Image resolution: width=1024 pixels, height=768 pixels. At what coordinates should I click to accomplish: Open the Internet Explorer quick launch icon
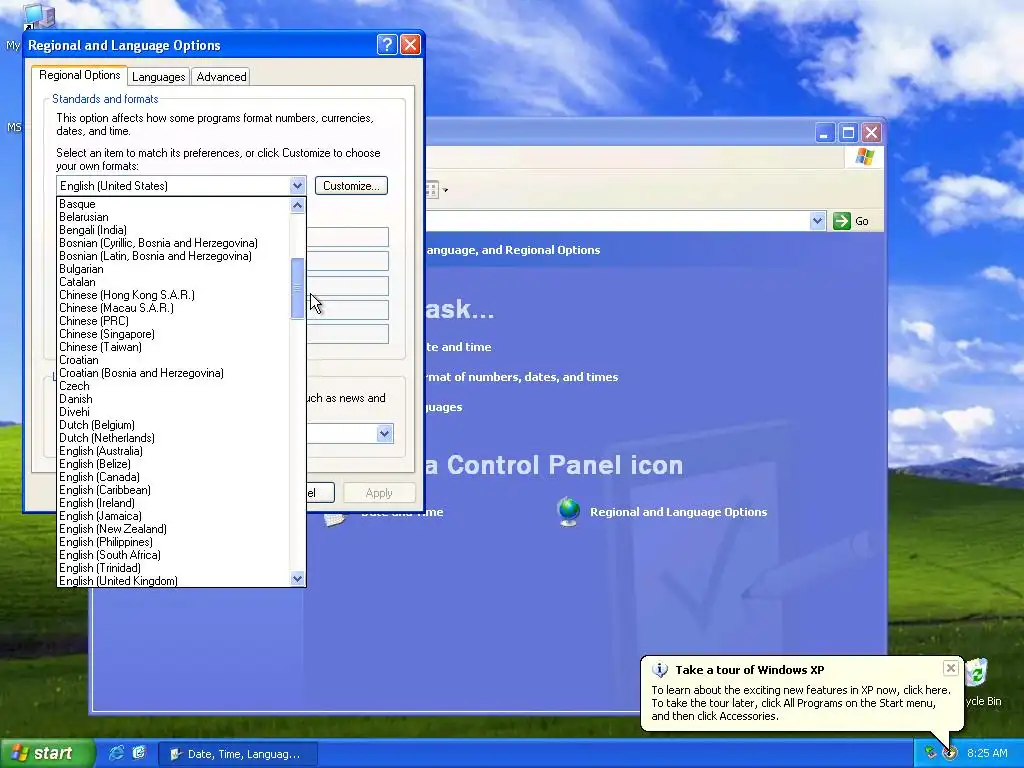coord(117,753)
